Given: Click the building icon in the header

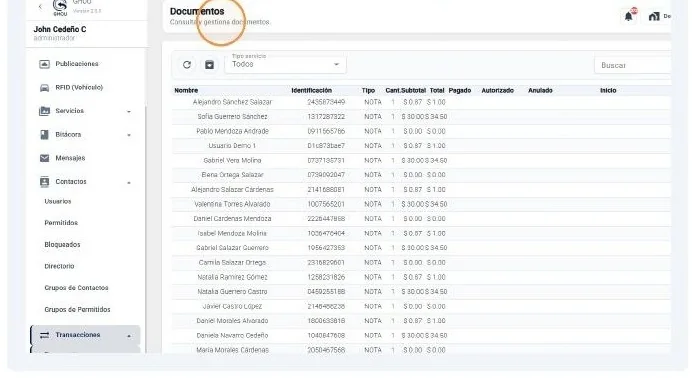Looking at the screenshot, I should 654,16.
